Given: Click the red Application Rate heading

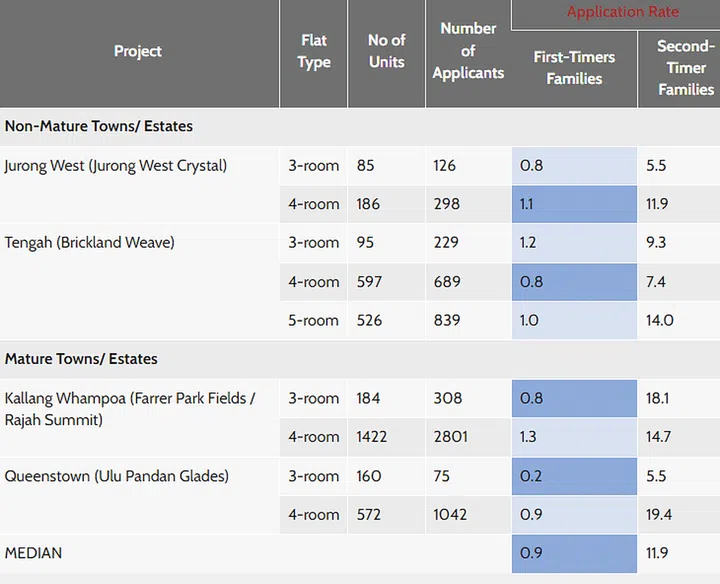Looking at the screenshot, I should coord(622,12).
